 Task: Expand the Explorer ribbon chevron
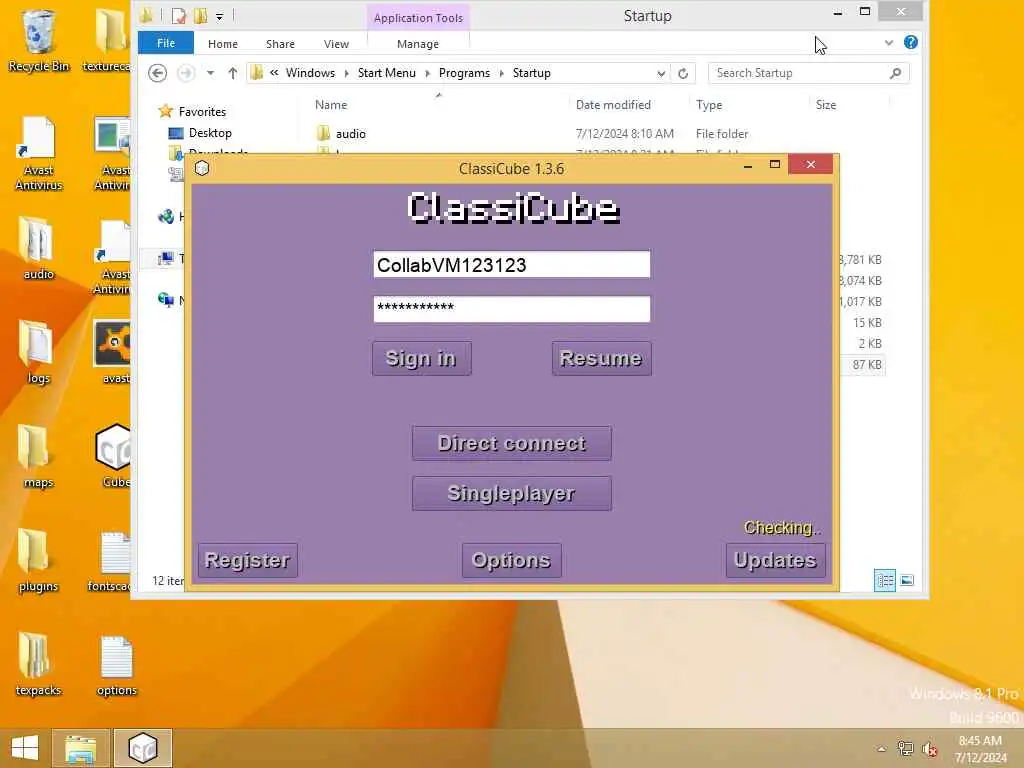pos(889,42)
